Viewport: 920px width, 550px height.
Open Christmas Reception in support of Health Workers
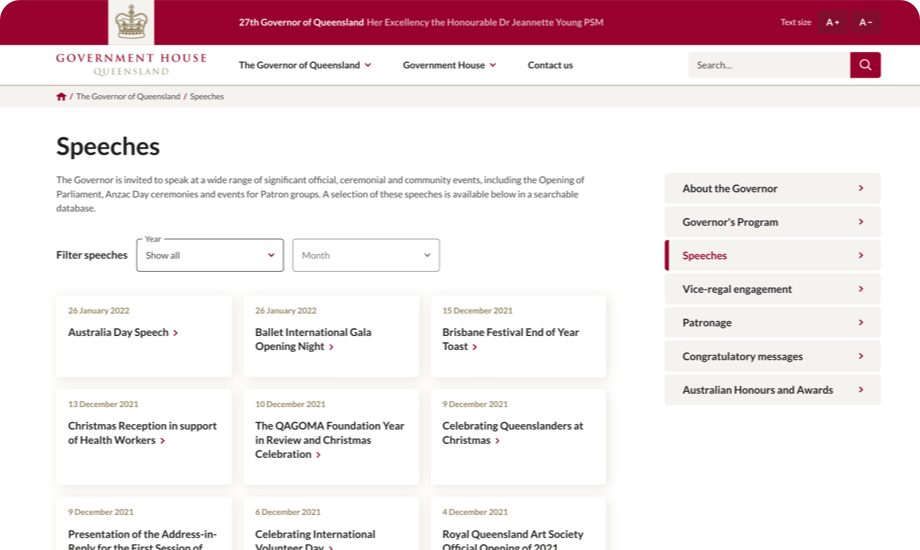pos(142,432)
